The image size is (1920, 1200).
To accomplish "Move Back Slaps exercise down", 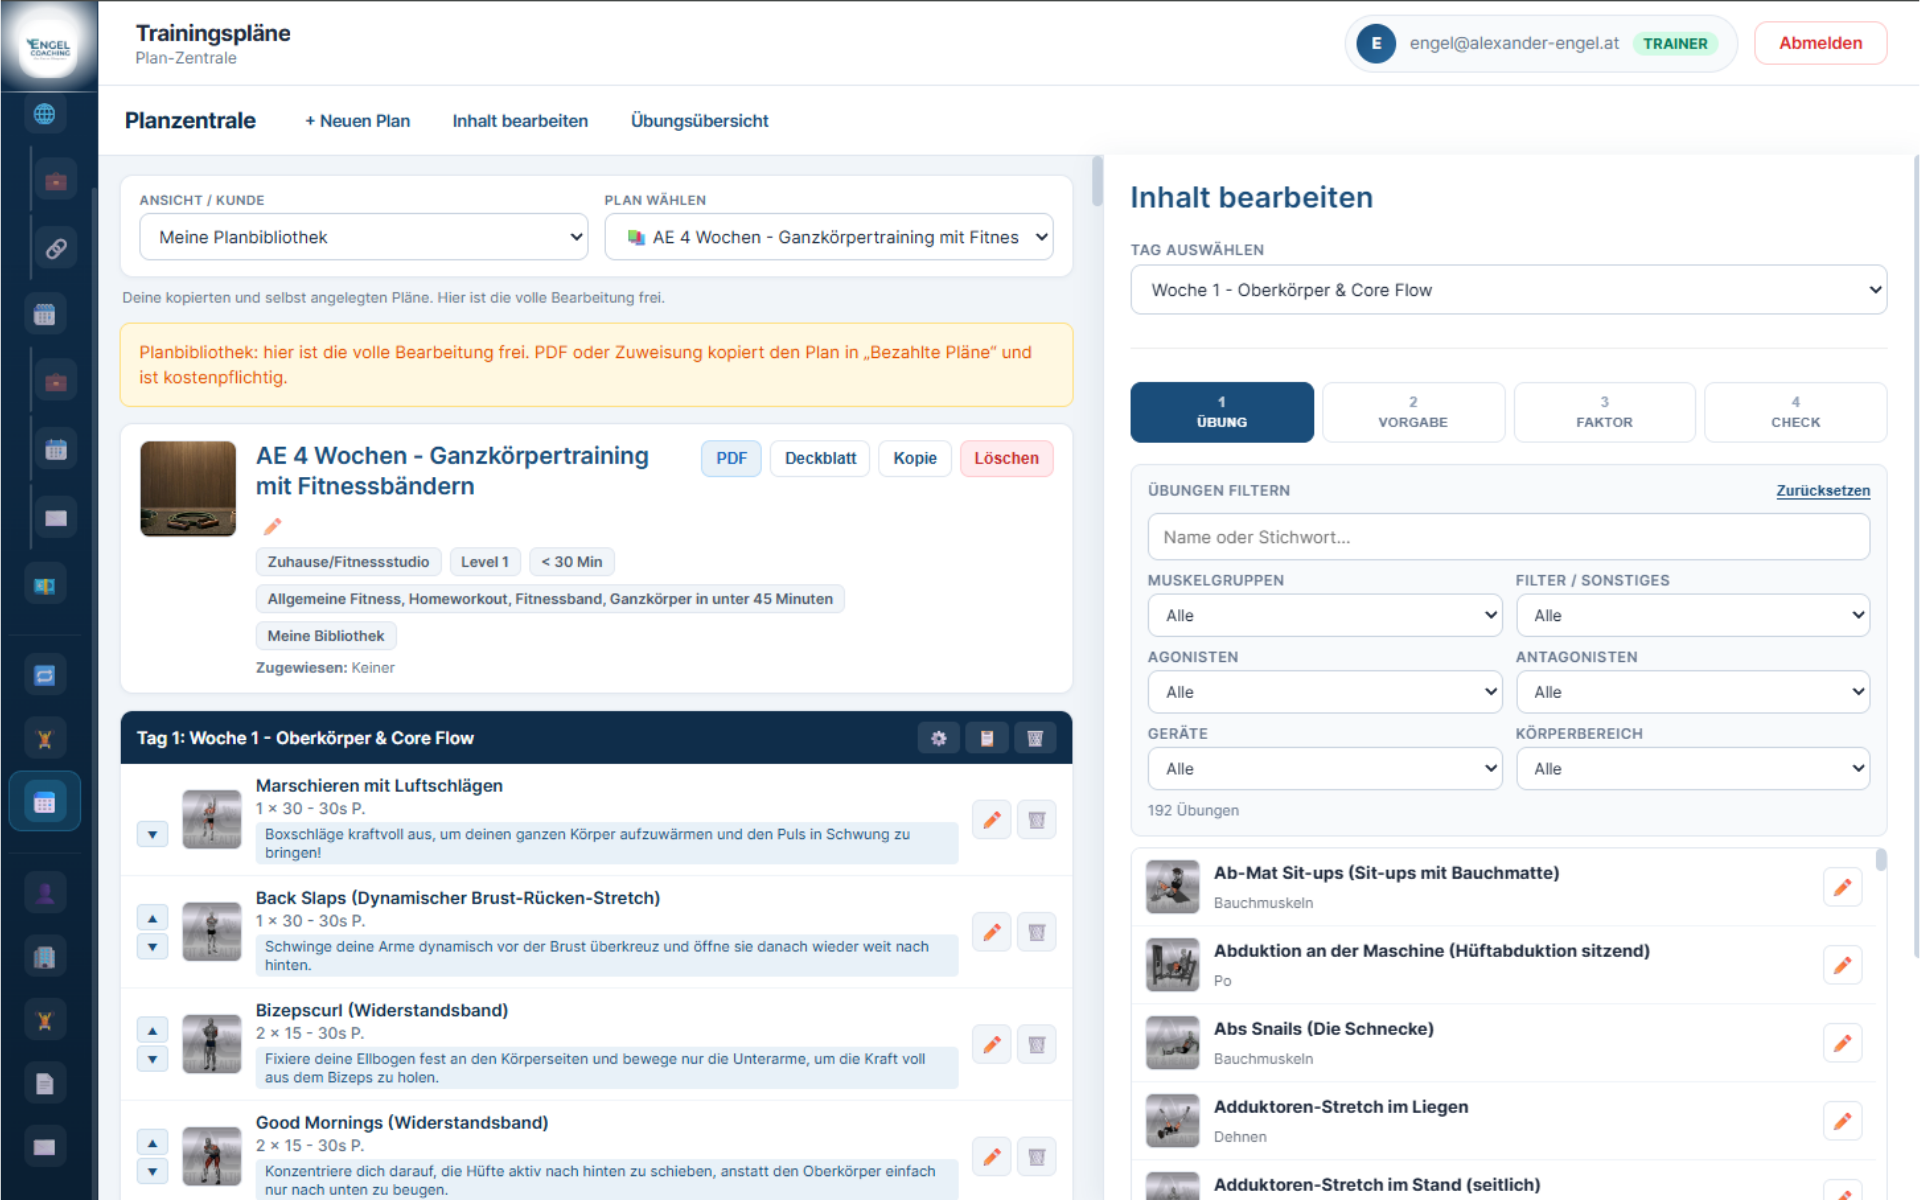I will pyautogui.click(x=152, y=946).
